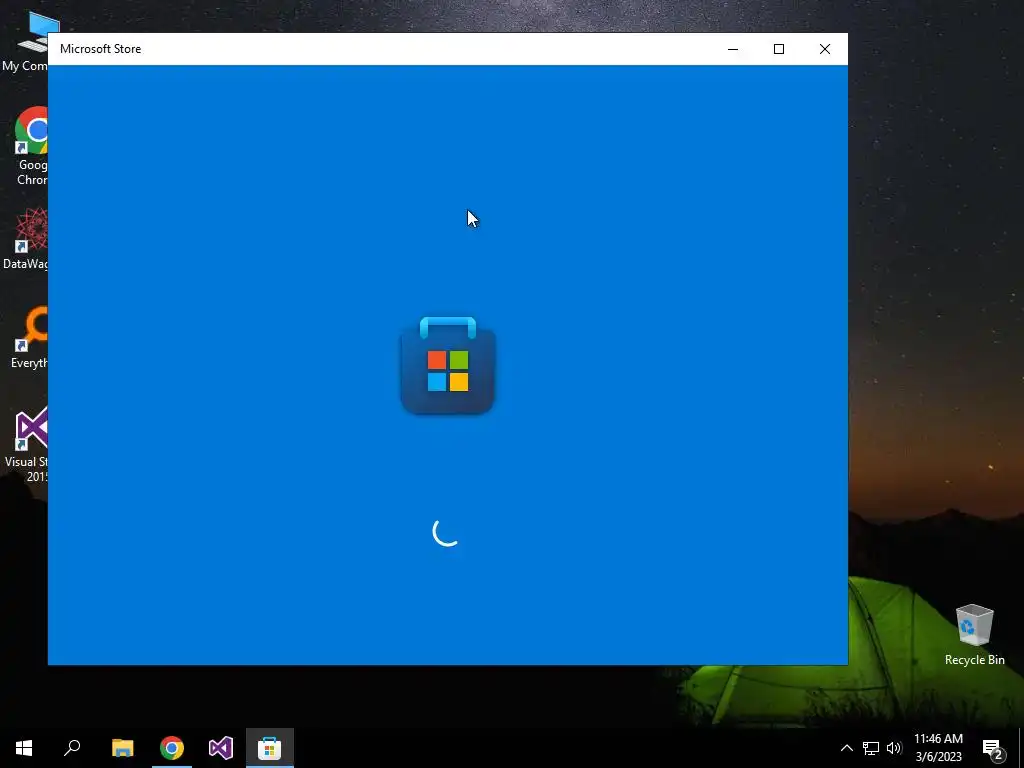The height and width of the screenshot is (768, 1024).
Task: Open the notification action center
Action: (993, 748)
